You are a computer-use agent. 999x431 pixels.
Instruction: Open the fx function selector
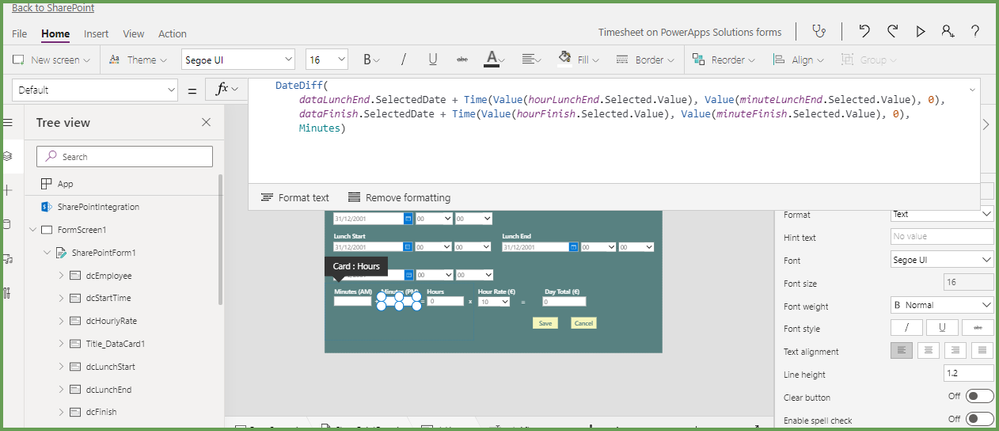[227, 90]
